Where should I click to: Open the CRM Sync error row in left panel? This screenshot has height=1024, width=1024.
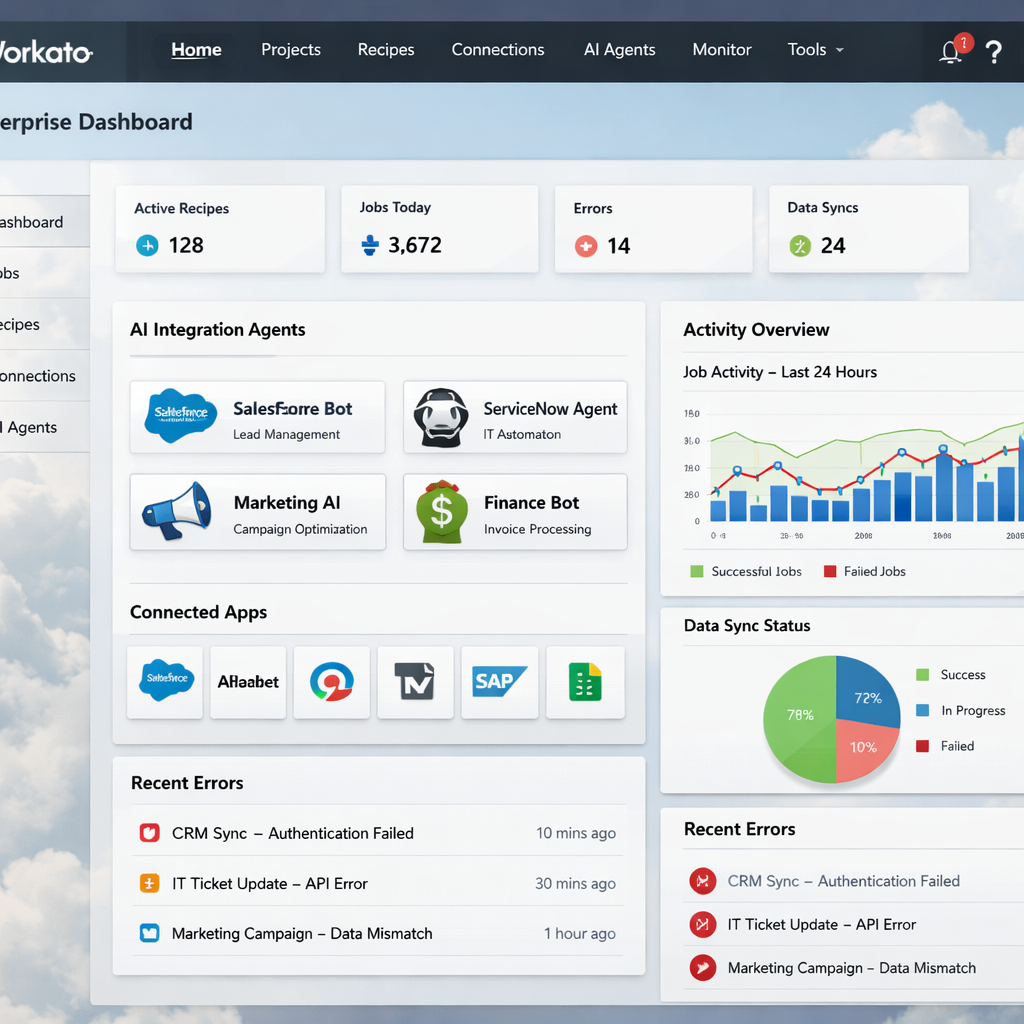coord(377,833)
